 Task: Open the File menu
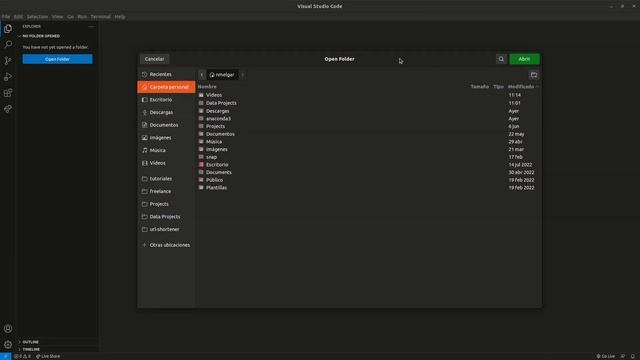tap(6, 17)
